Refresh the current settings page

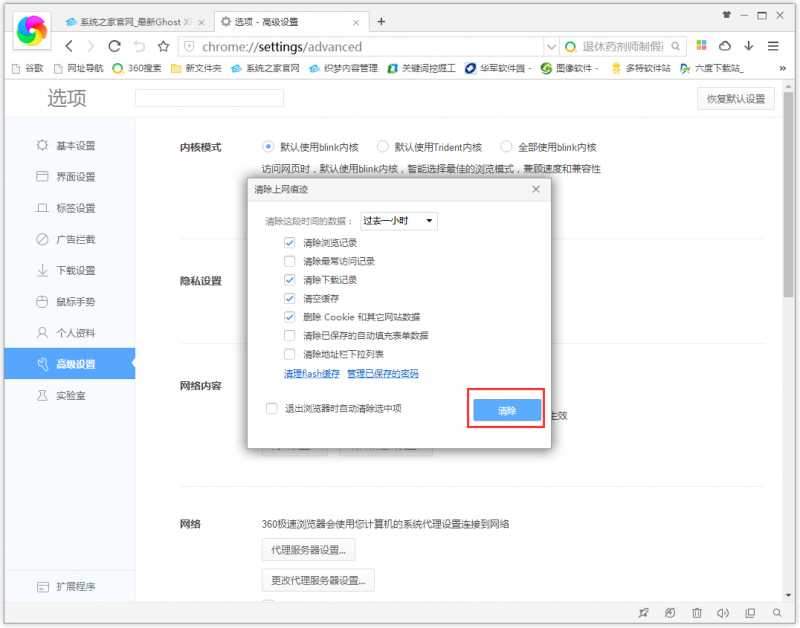coord(116,46)
